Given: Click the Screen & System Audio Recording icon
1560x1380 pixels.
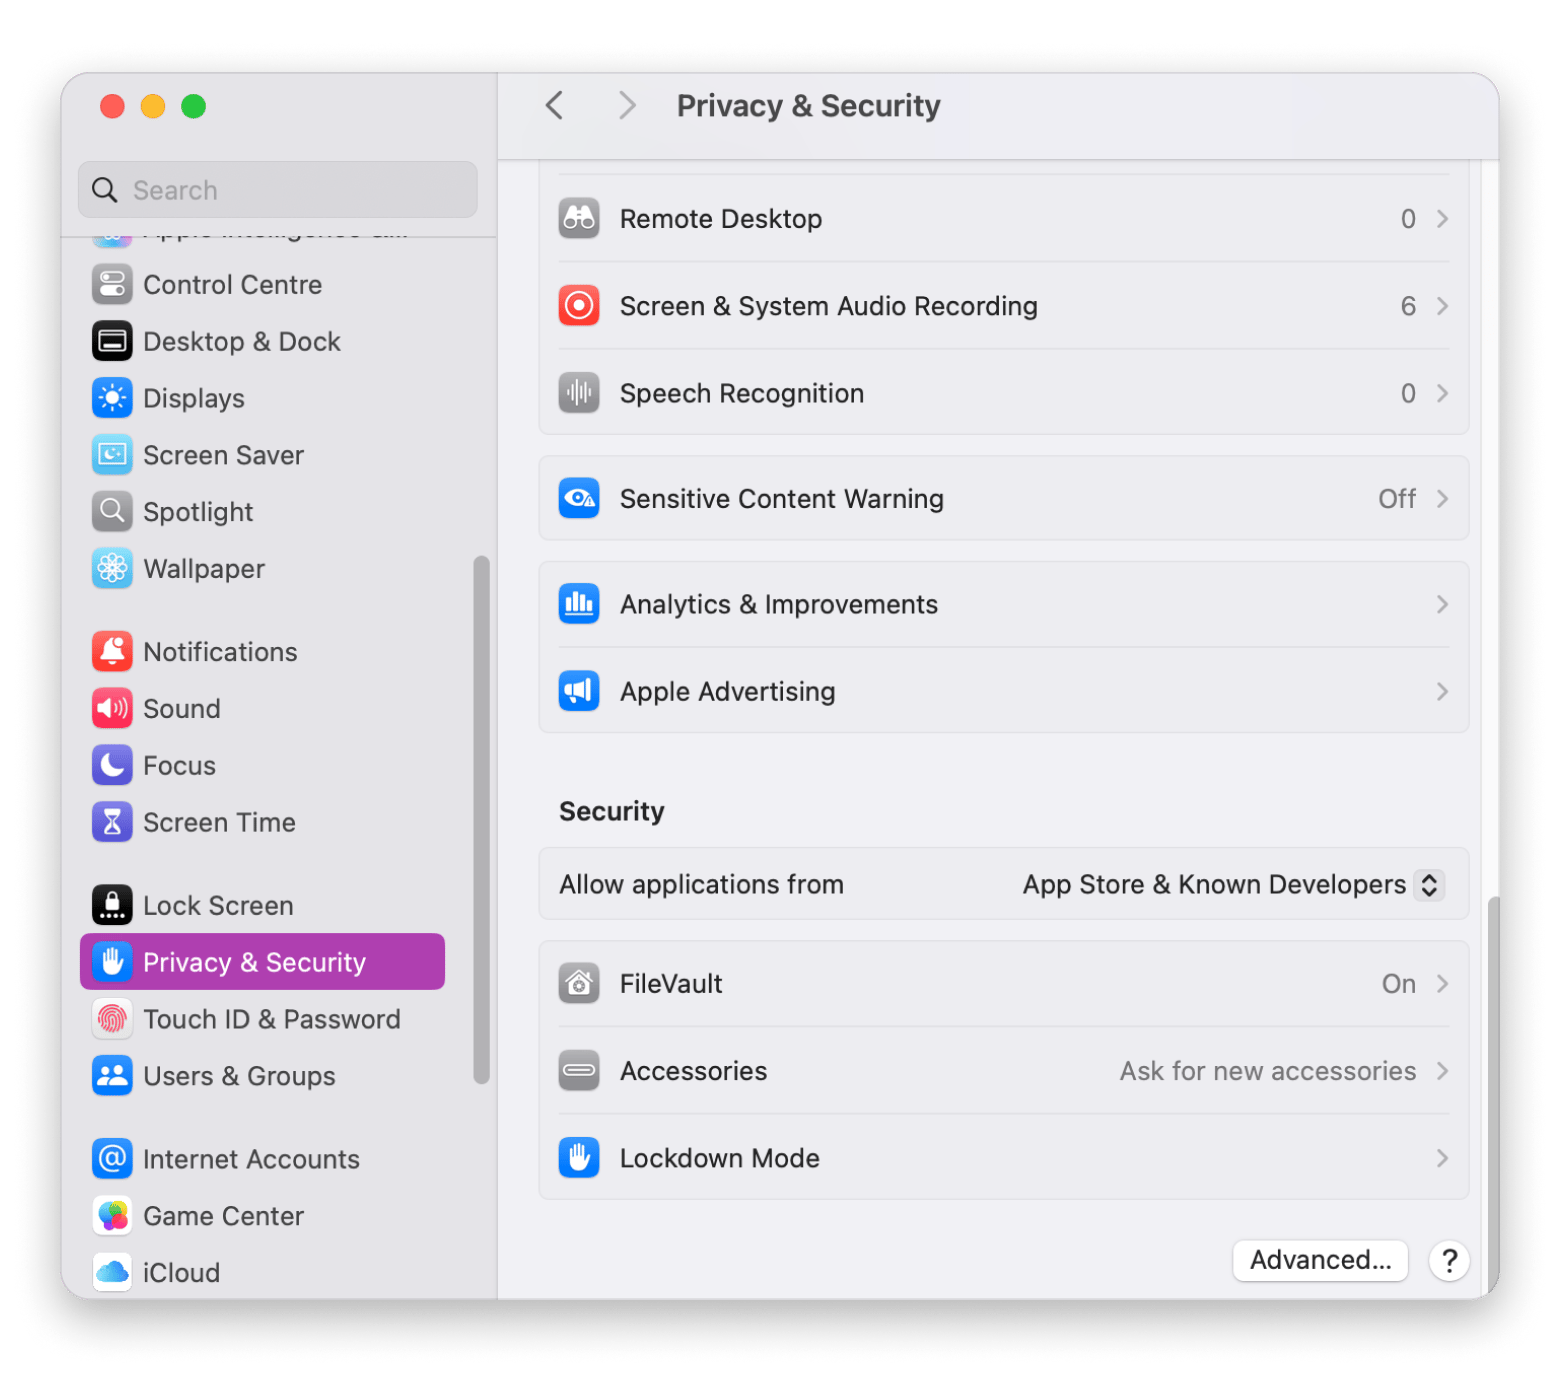Looking at the screenshot, I should point(579,306).
